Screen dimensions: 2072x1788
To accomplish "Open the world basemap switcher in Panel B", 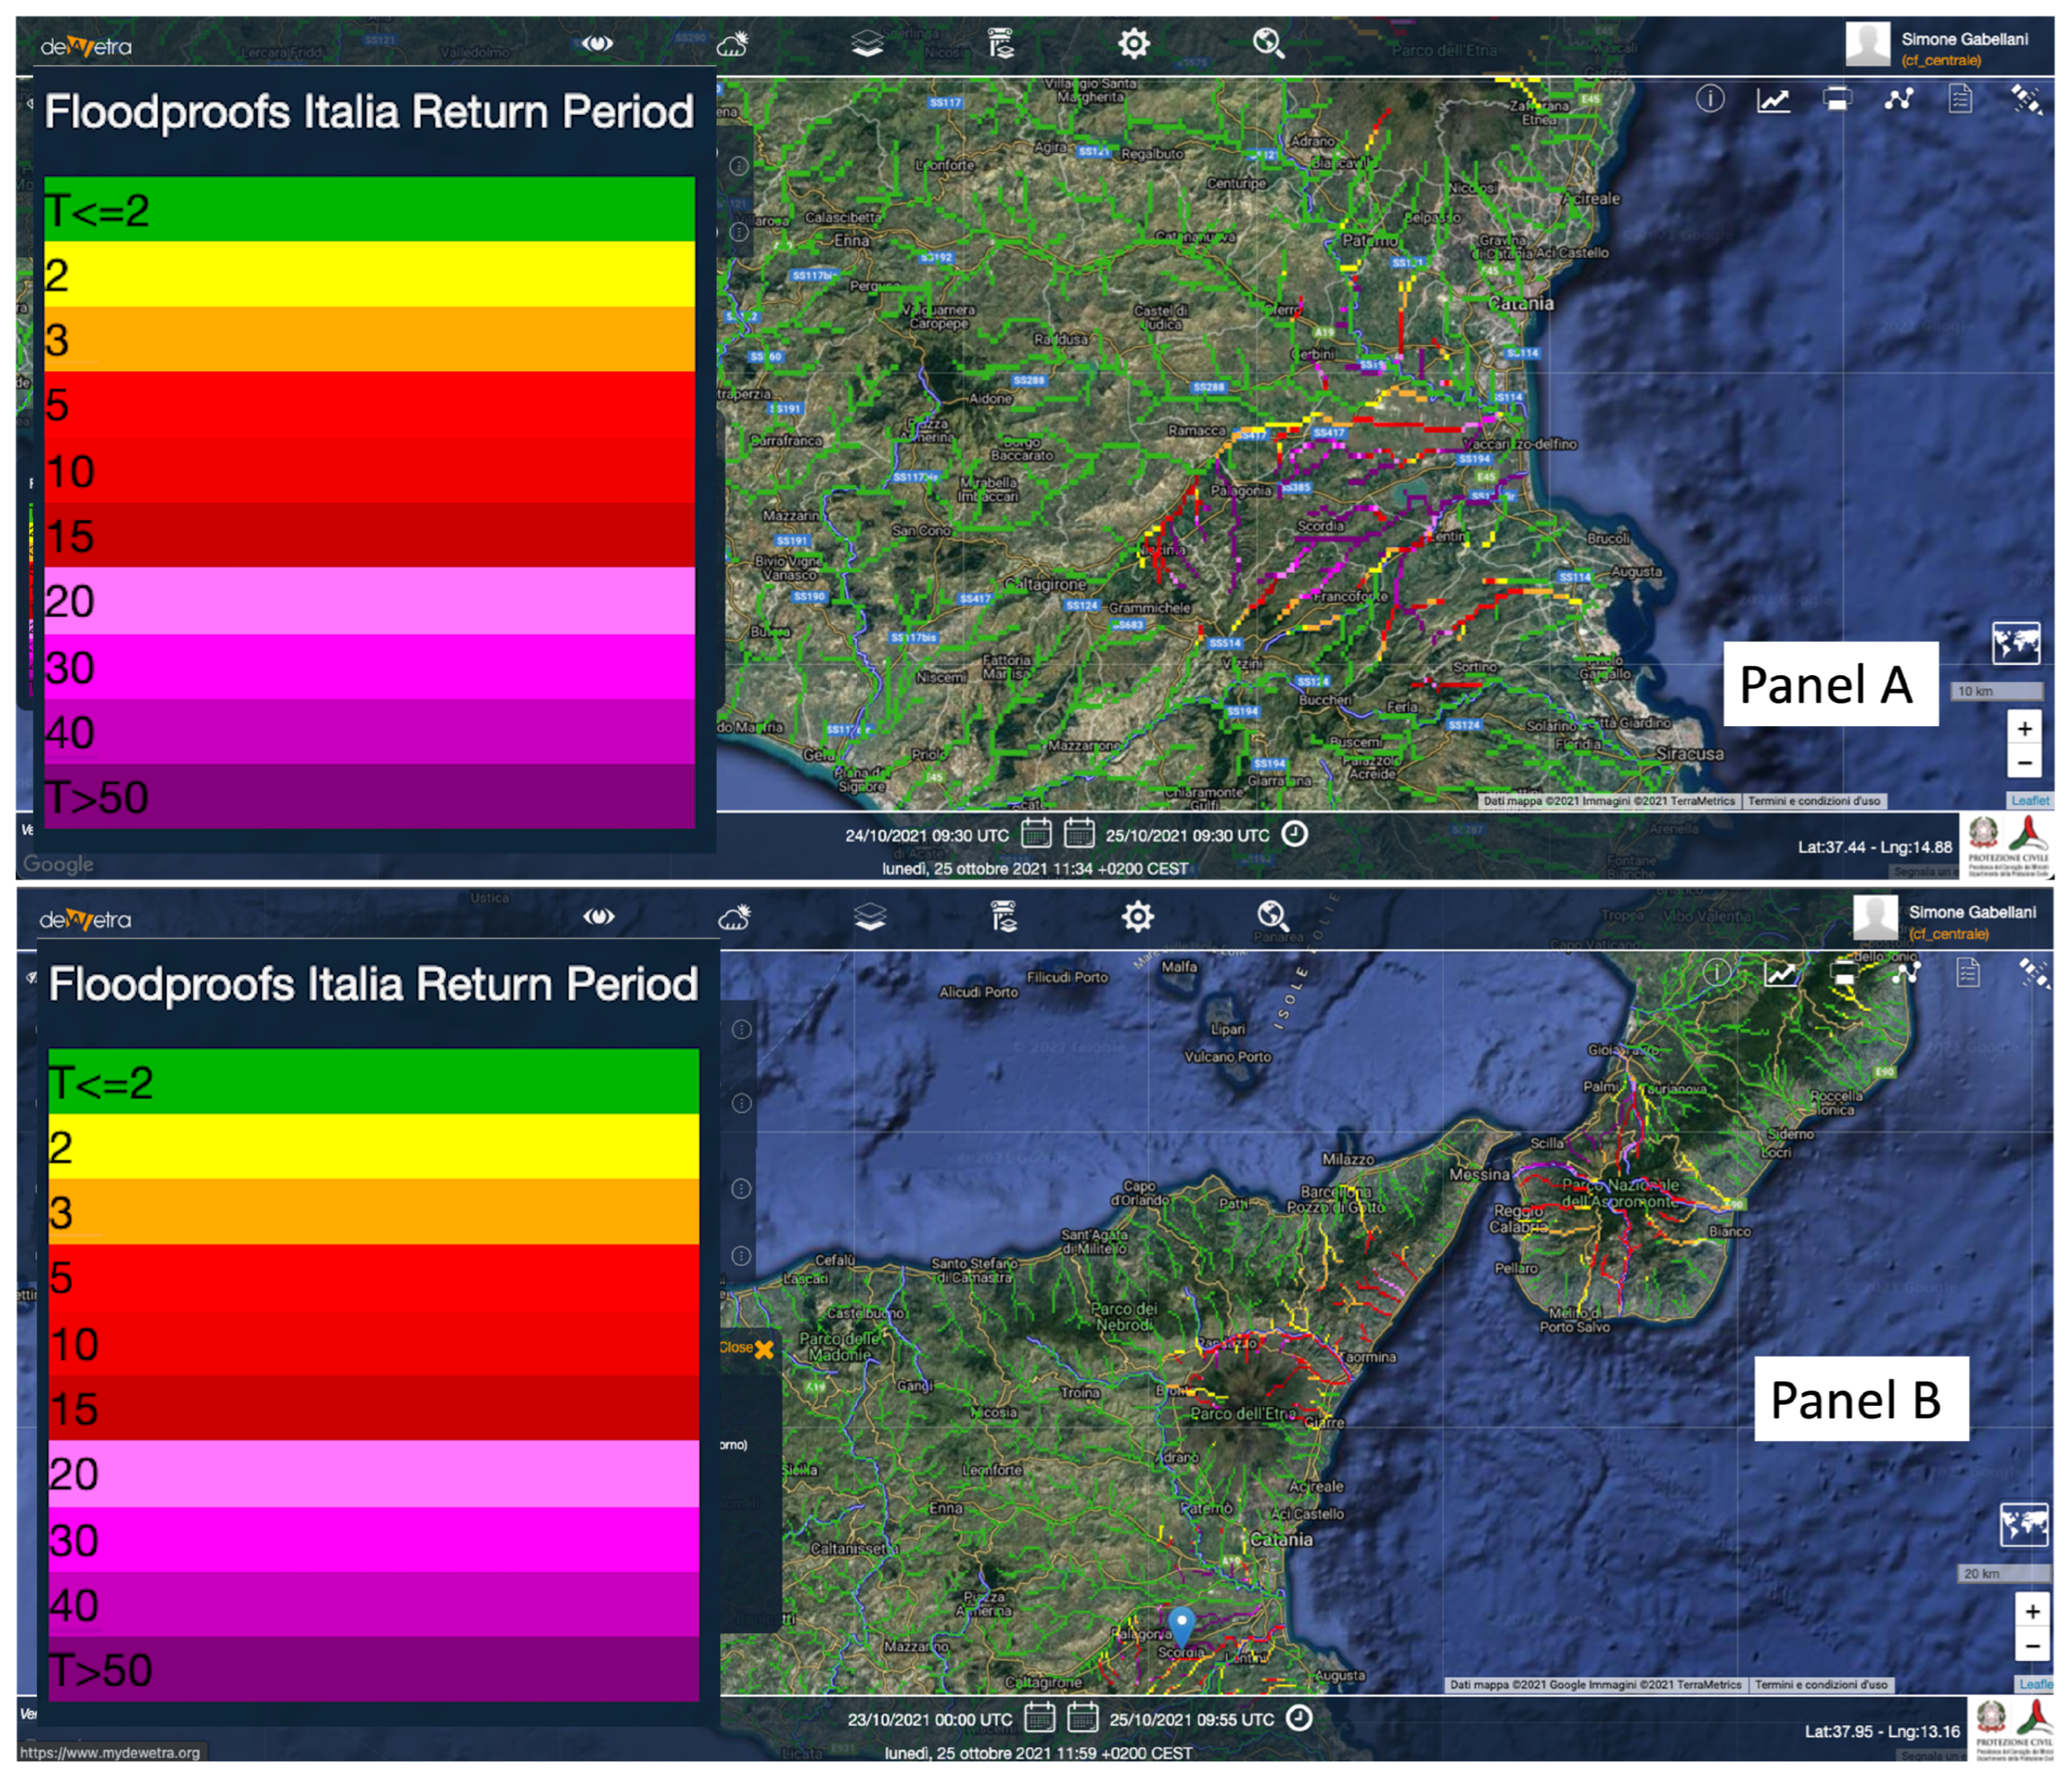I will click(2024, 1525).
